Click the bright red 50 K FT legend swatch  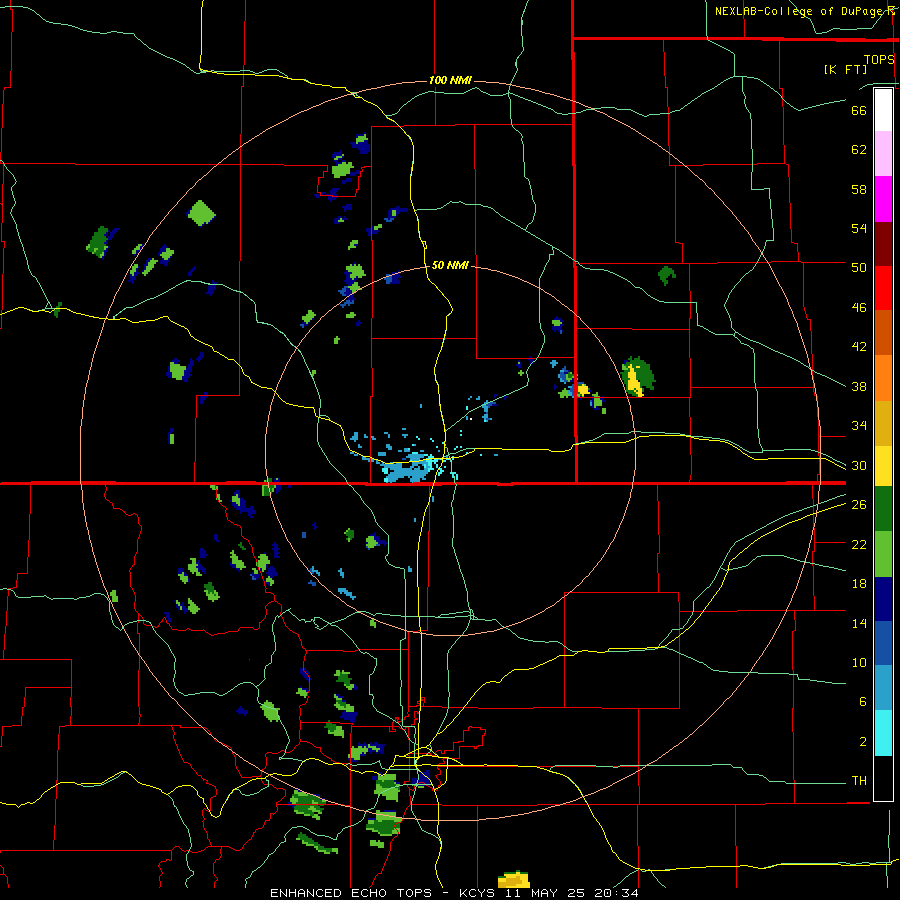click(883, 288)
